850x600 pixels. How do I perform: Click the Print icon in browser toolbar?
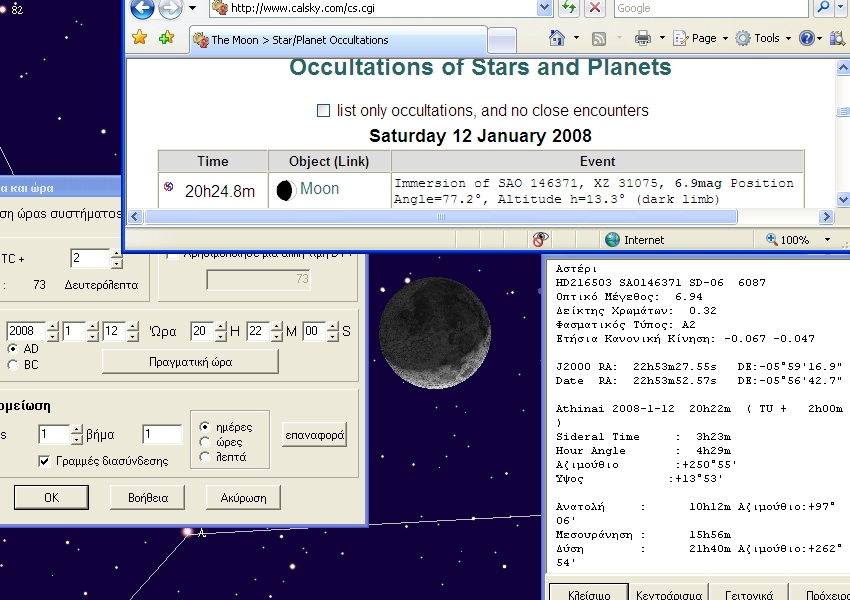(643, 38)
